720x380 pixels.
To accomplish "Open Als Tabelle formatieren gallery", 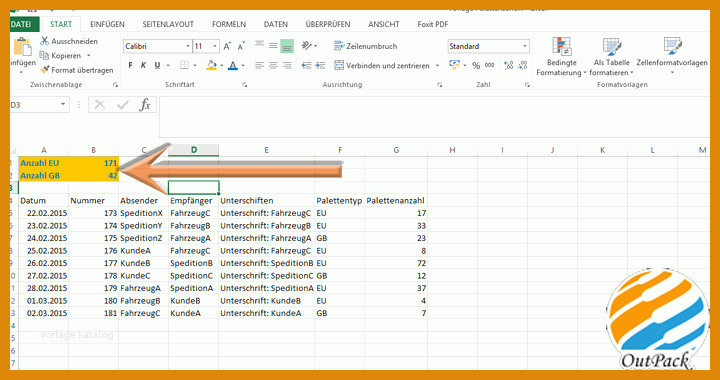I will coord(612,56).
